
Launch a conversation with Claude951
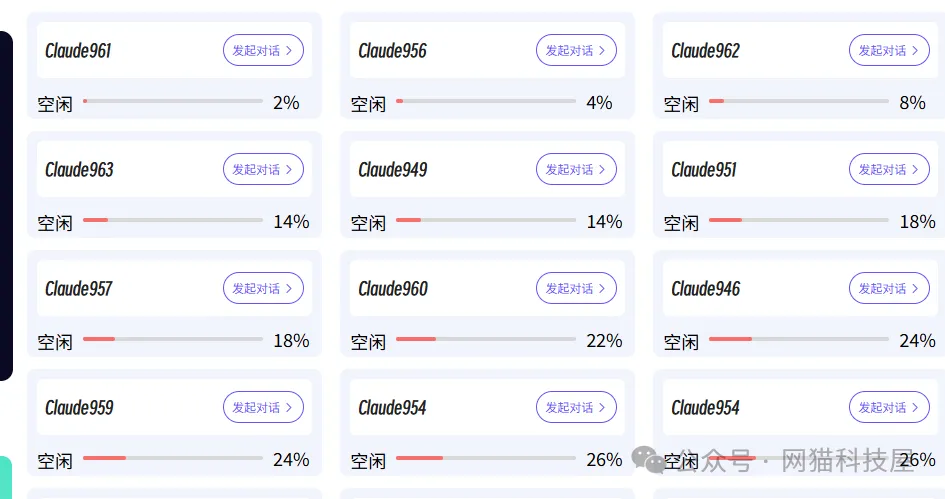point(889,169)
